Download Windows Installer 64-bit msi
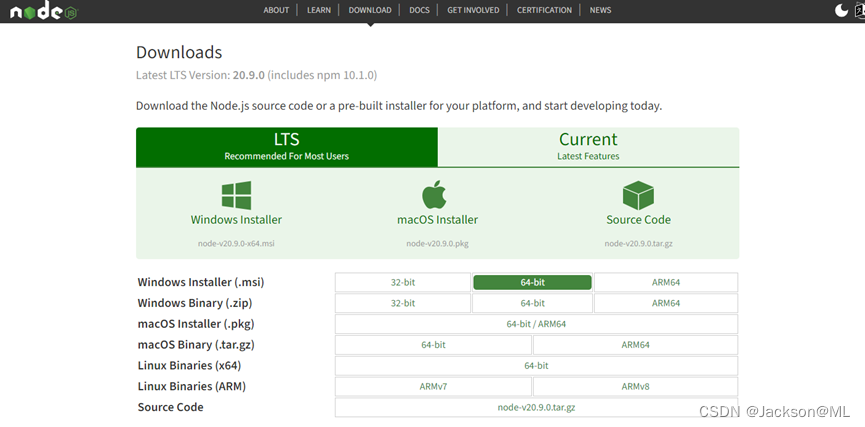 click(532, 282)
